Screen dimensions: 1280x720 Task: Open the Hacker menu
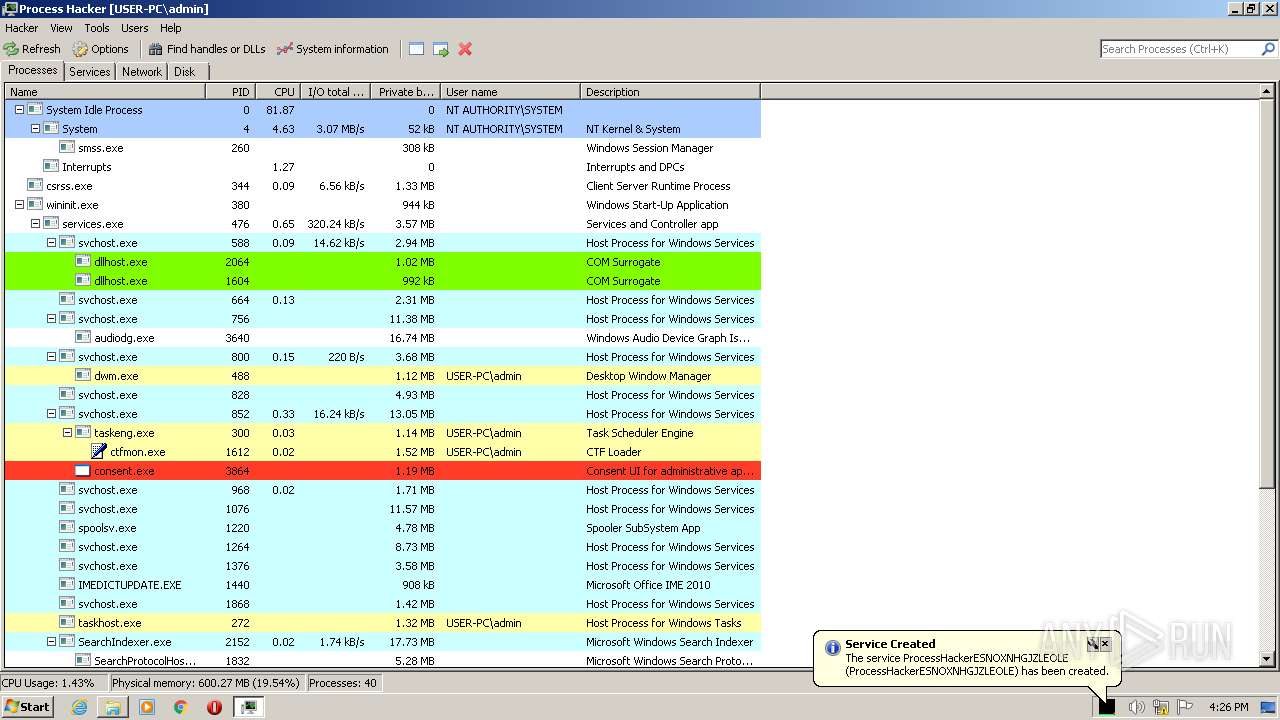(x=22, y=28)
